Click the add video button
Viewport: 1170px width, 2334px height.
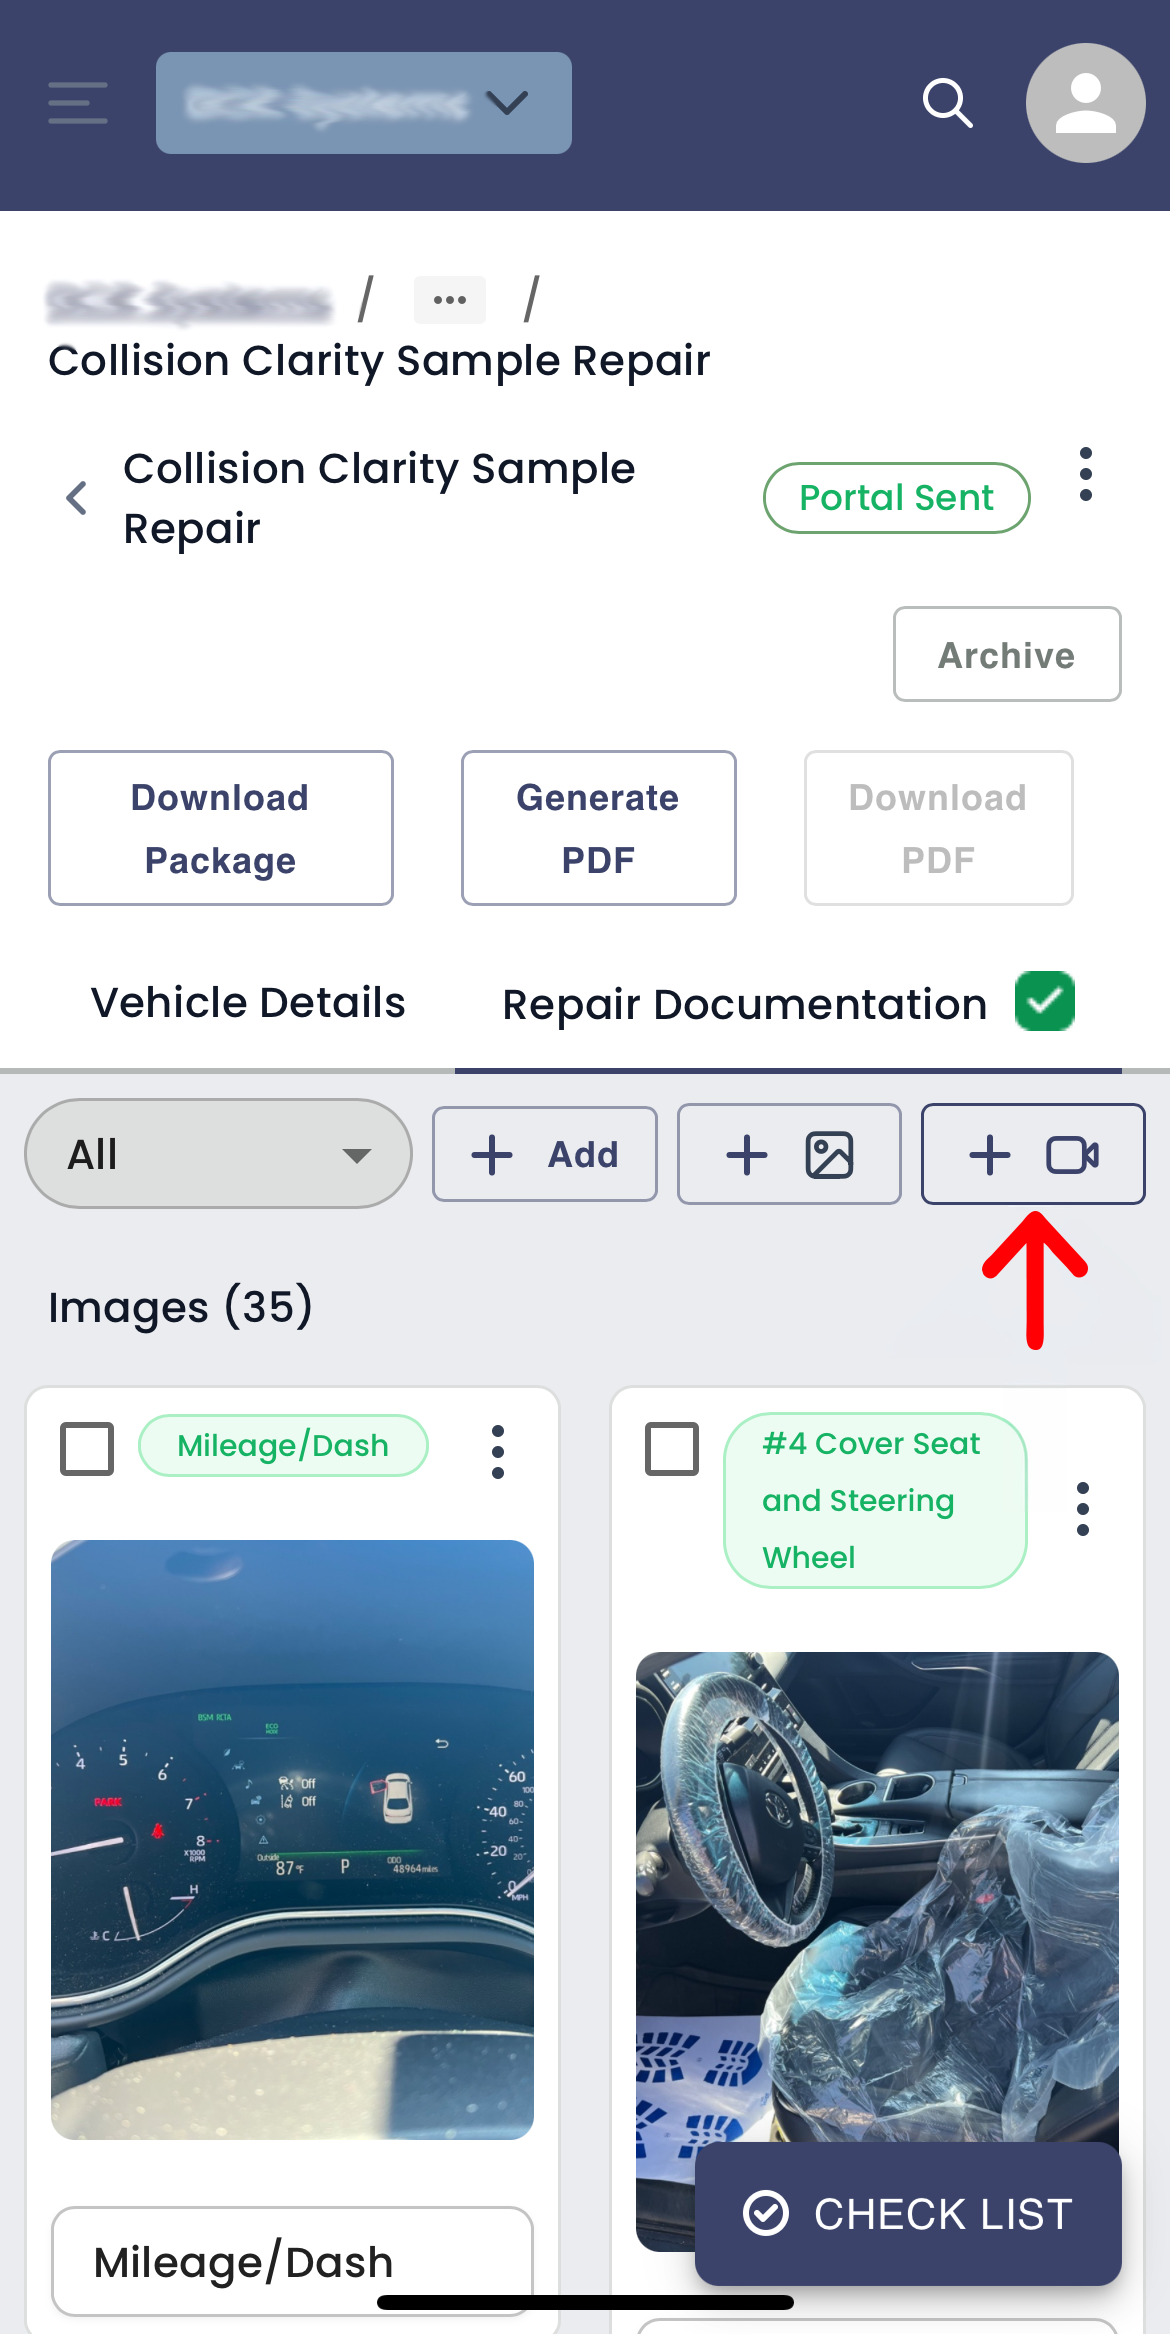(1033, 1154)
